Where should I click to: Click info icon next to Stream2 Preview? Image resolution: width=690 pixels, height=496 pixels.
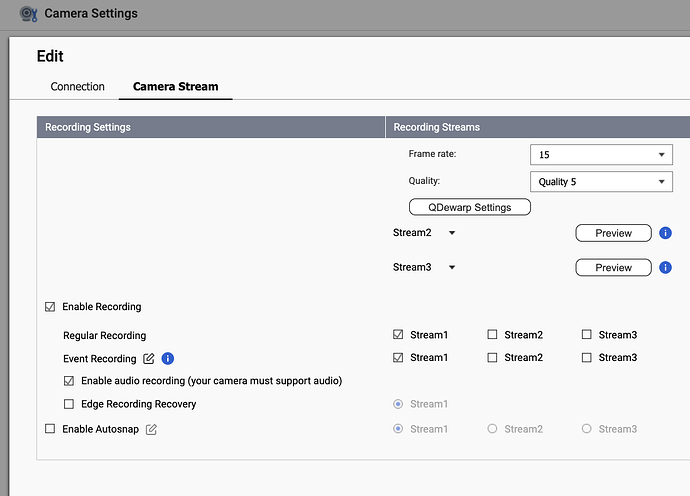click(666, 233)
